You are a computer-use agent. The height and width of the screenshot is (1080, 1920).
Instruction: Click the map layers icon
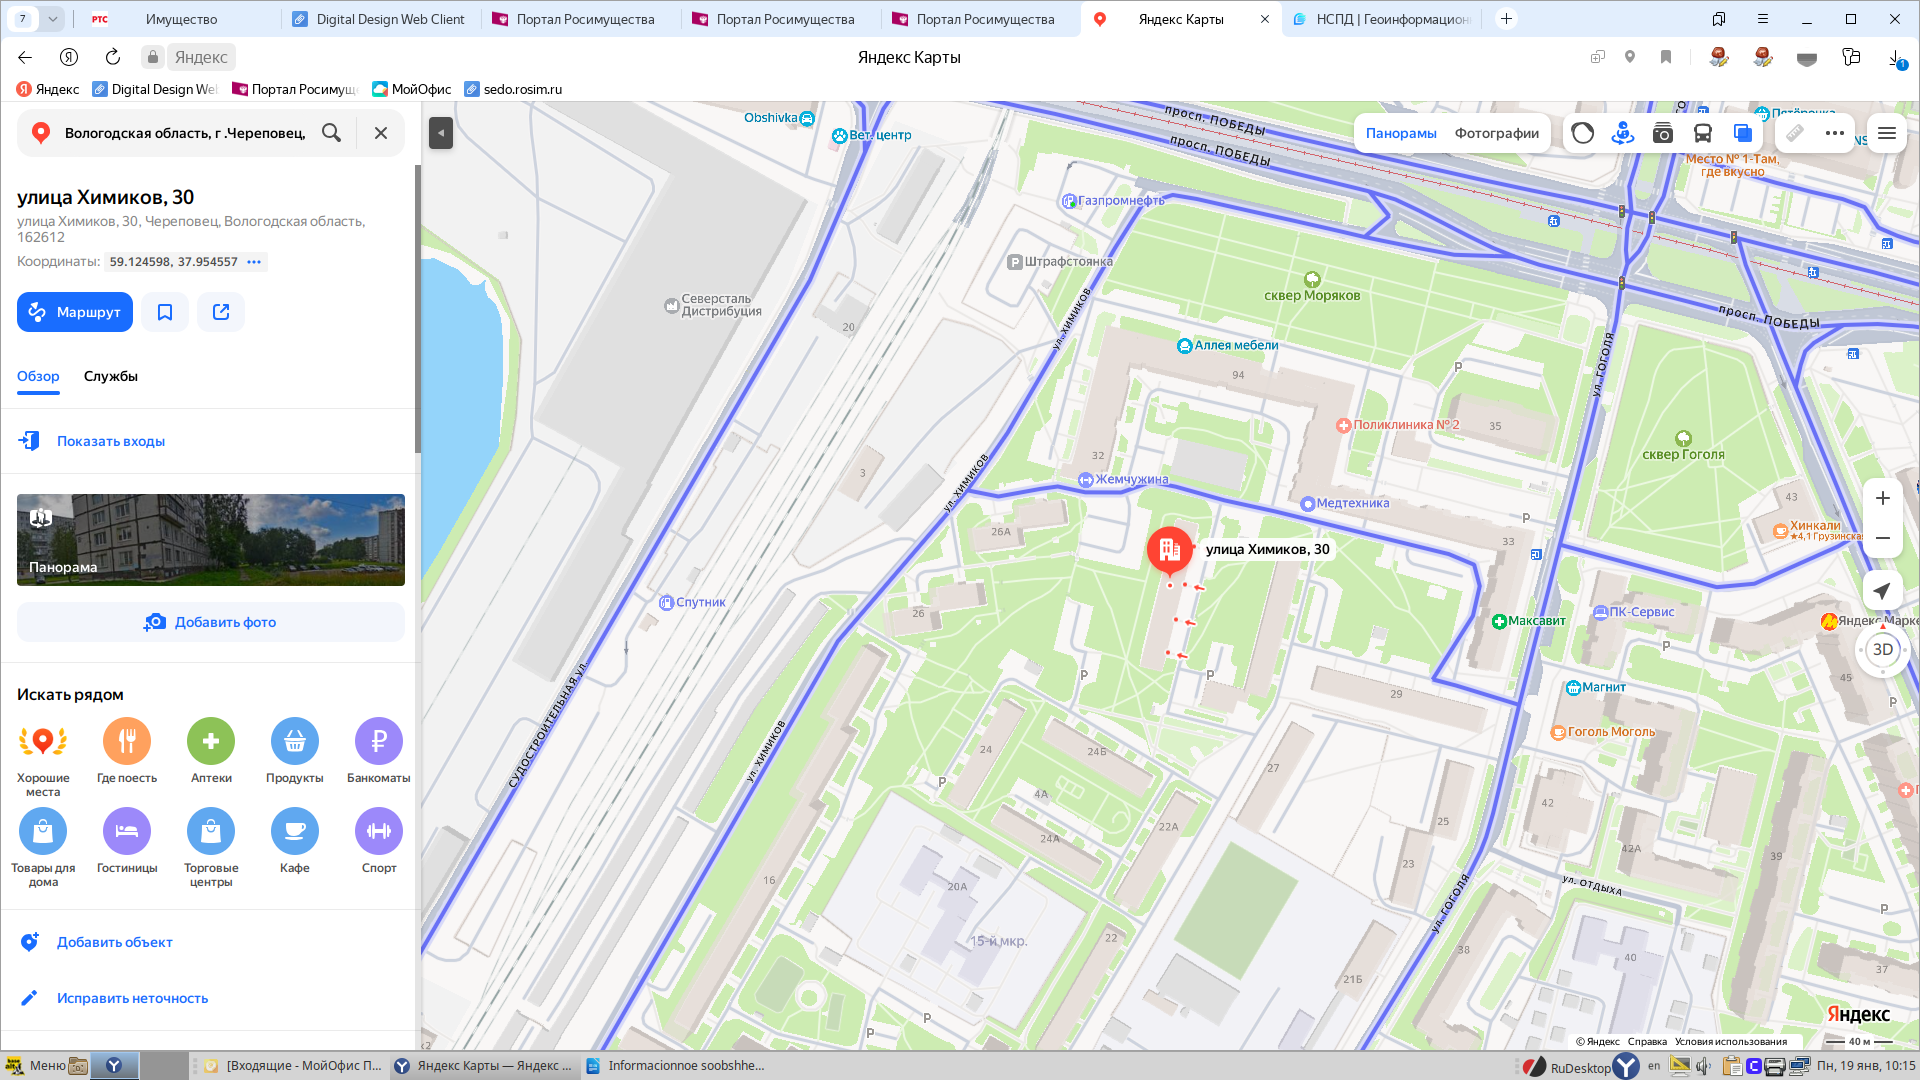coord(1743,133)
